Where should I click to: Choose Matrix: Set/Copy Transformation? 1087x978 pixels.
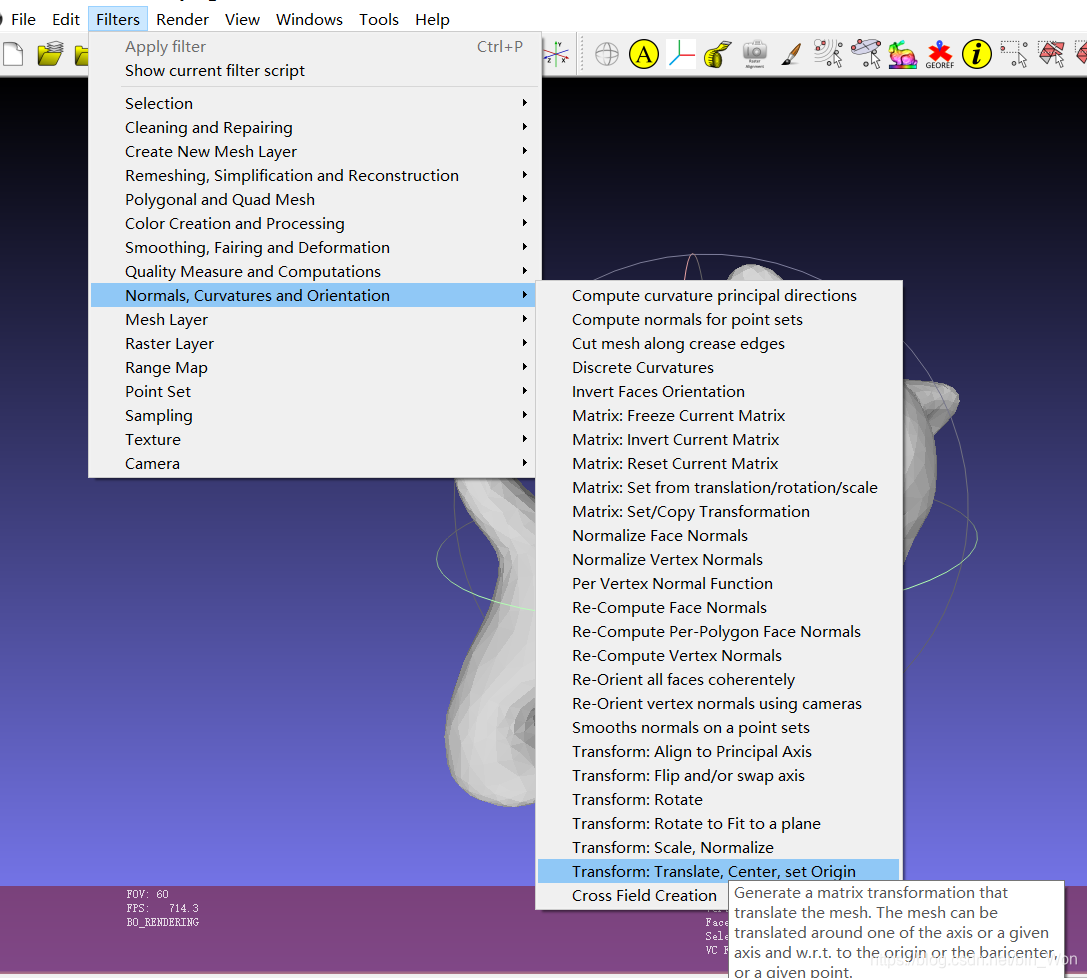pyautogui.click(x=718, y=512)
